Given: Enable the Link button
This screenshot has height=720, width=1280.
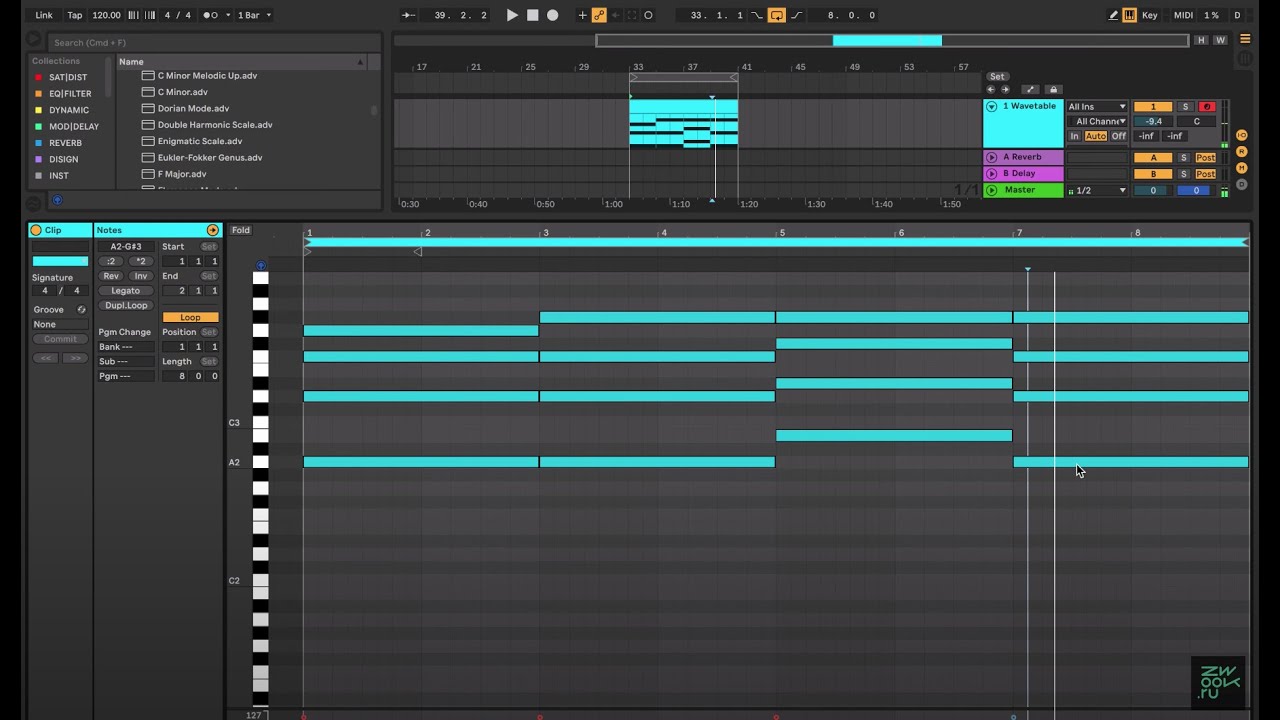Looking at the screenshot, I should (44, 15).
